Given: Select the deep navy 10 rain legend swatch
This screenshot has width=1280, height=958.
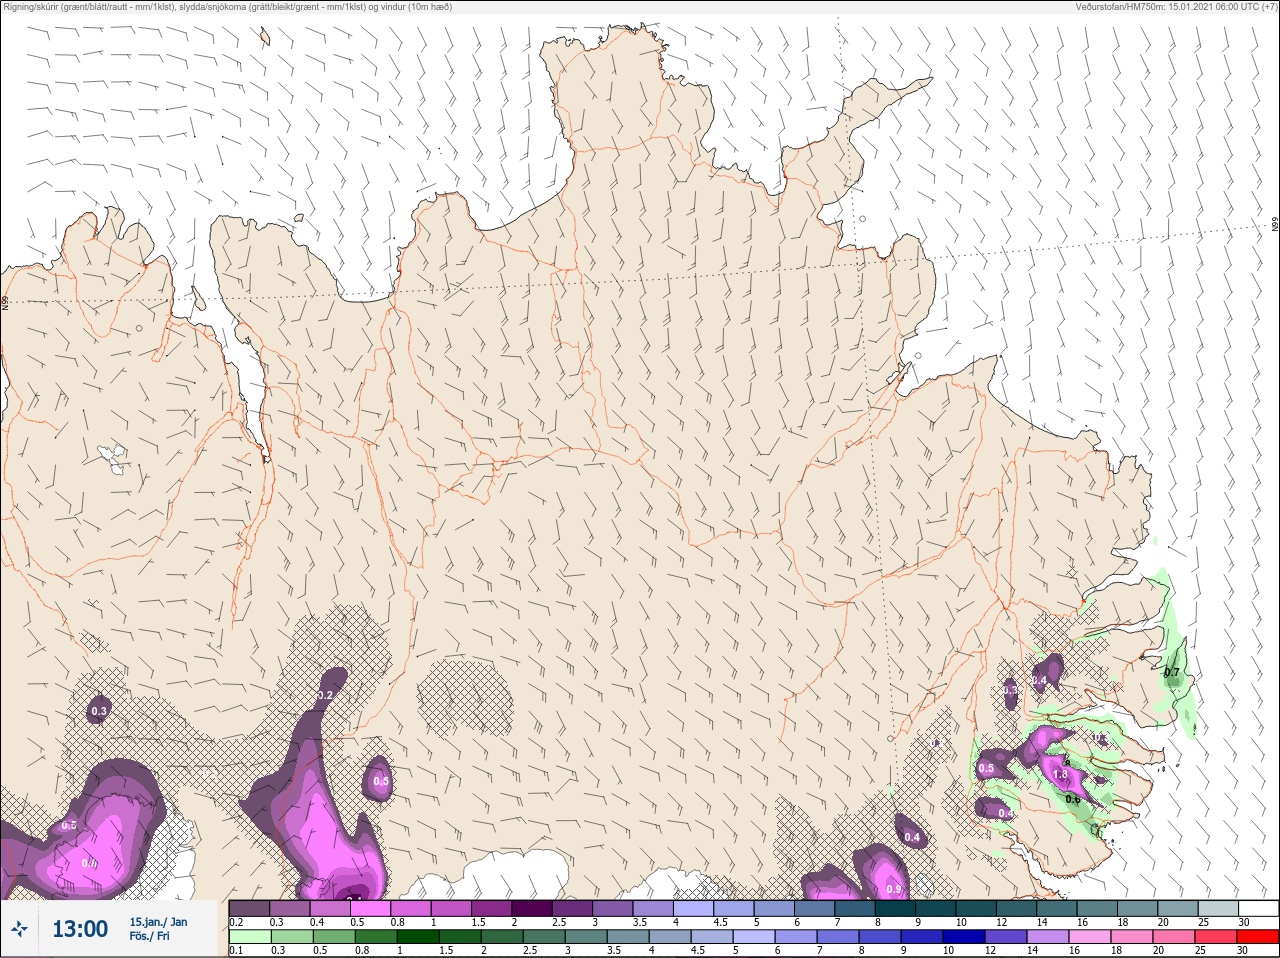Looking at the screenshot, I should pyautogui.click(x=963, y=937).
